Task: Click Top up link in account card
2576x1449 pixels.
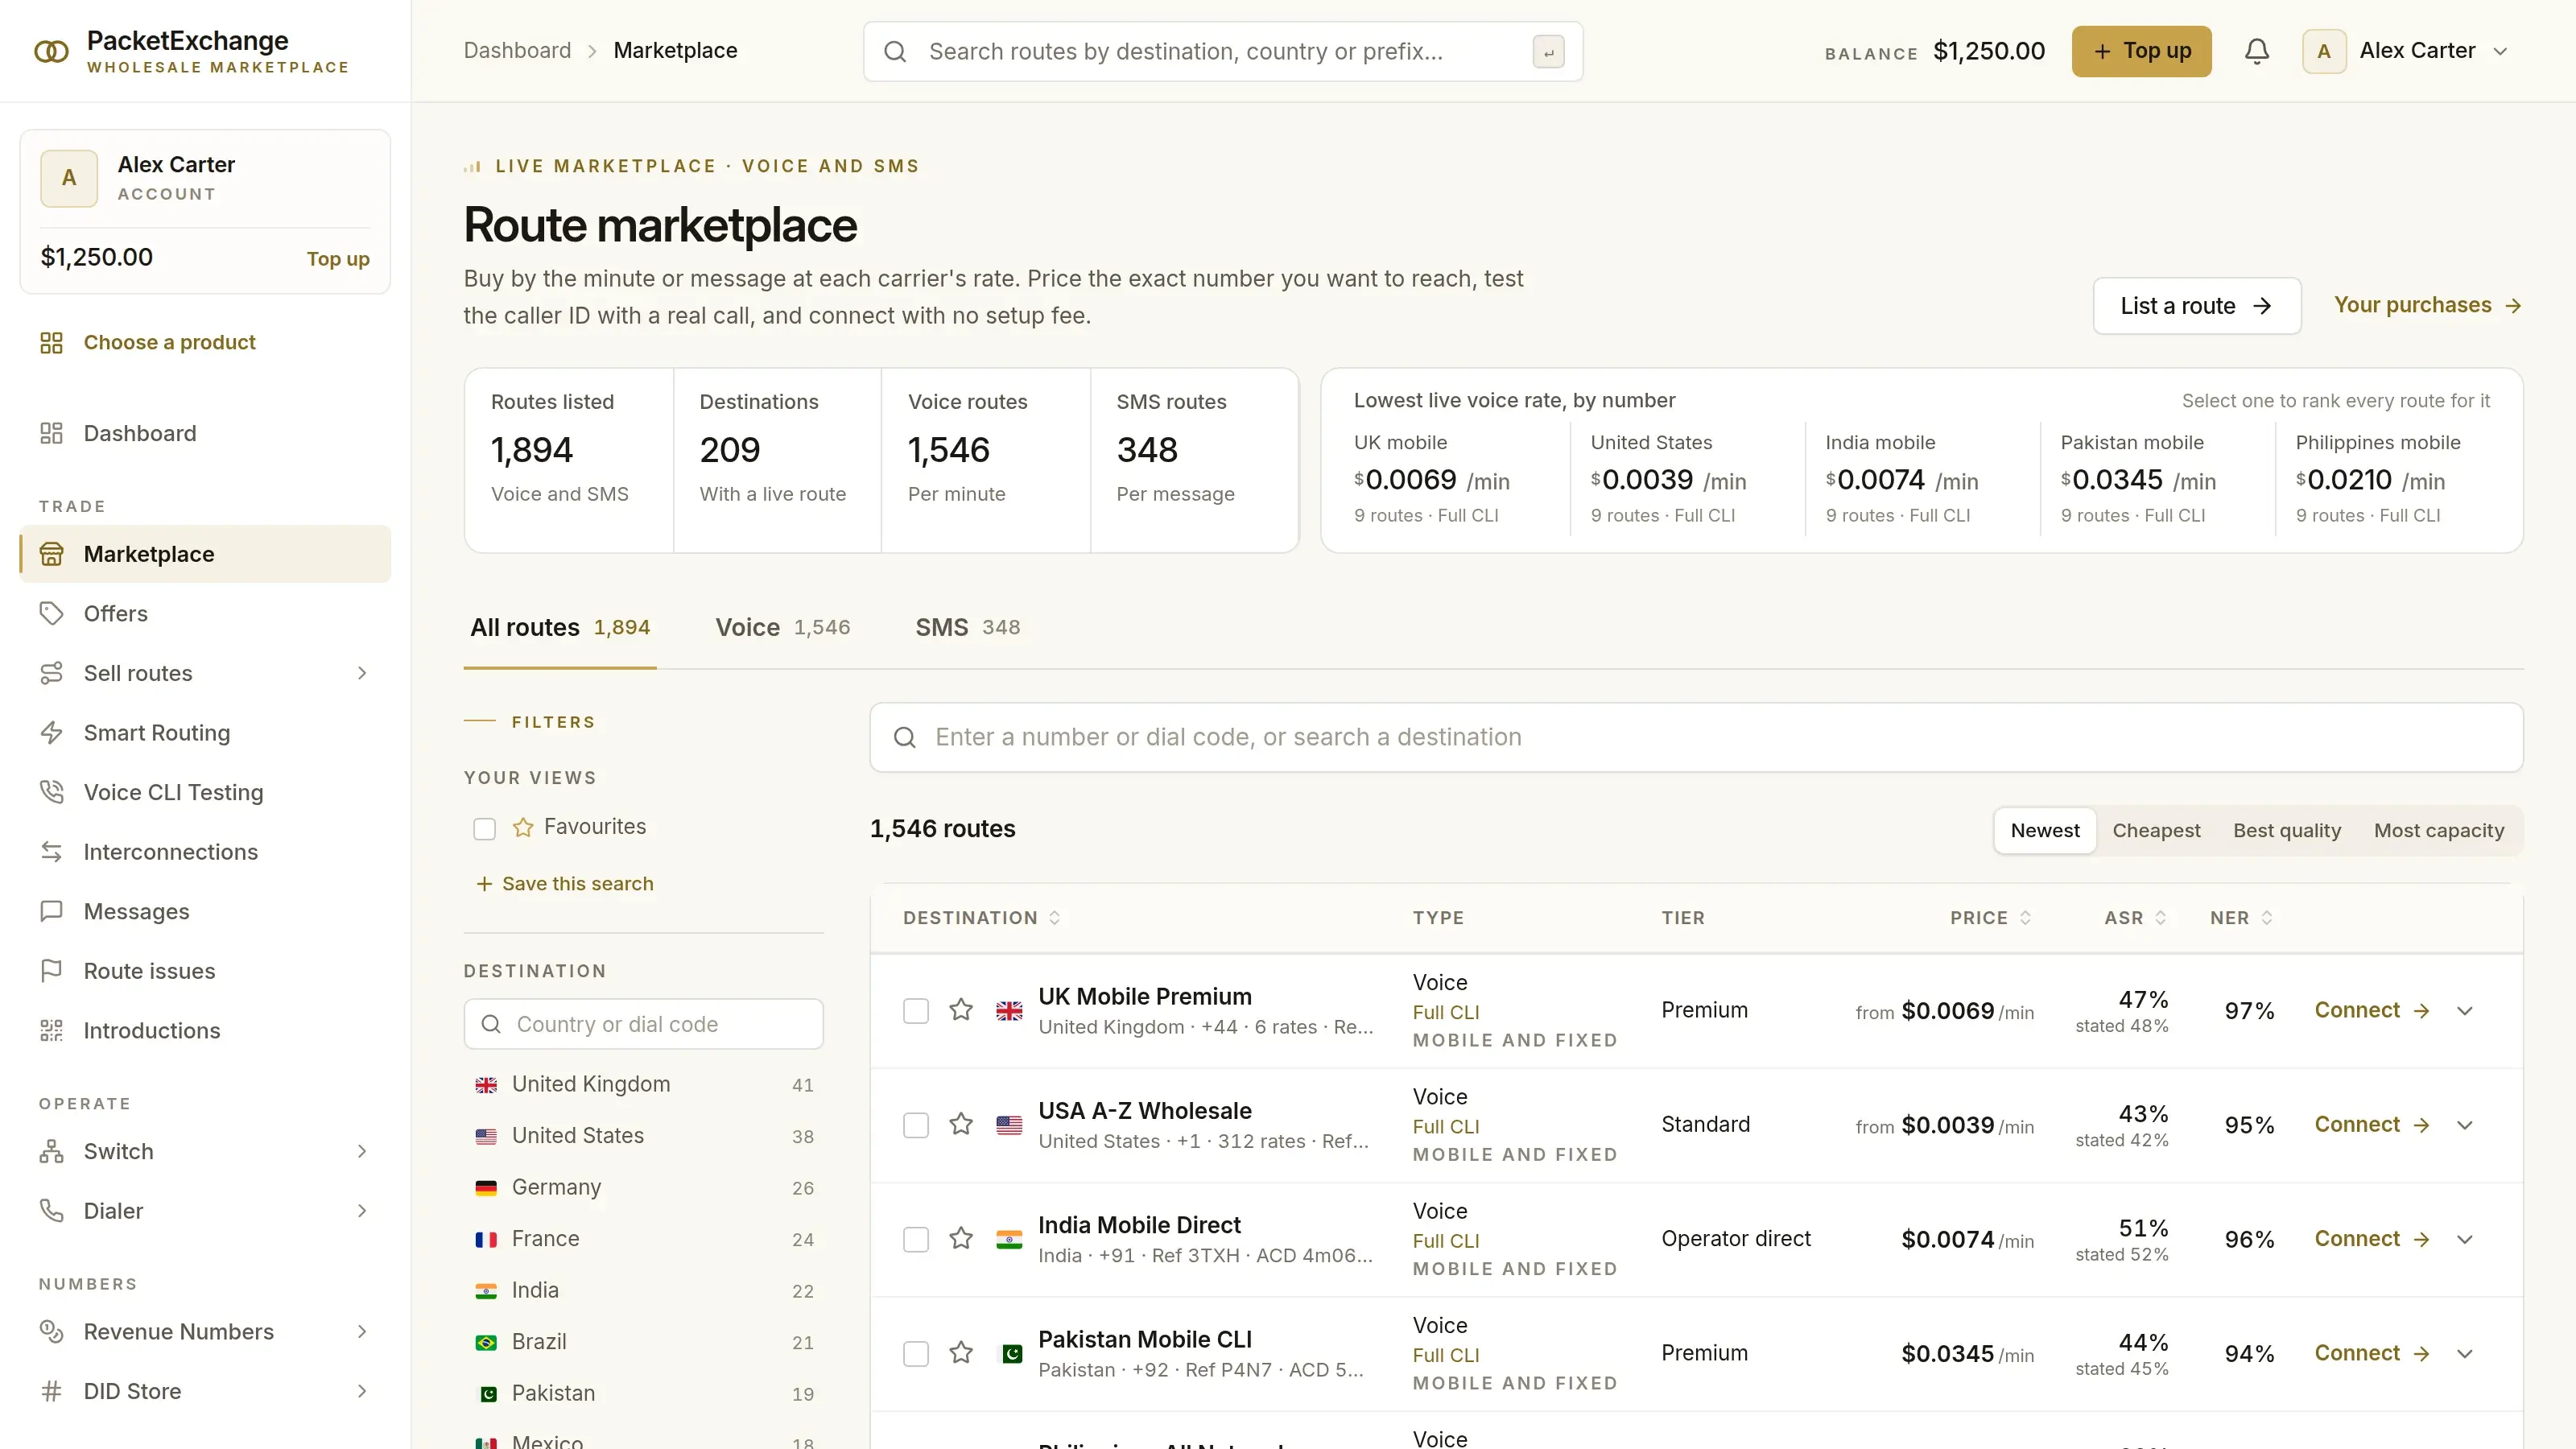Action: (x=338, y=259)
